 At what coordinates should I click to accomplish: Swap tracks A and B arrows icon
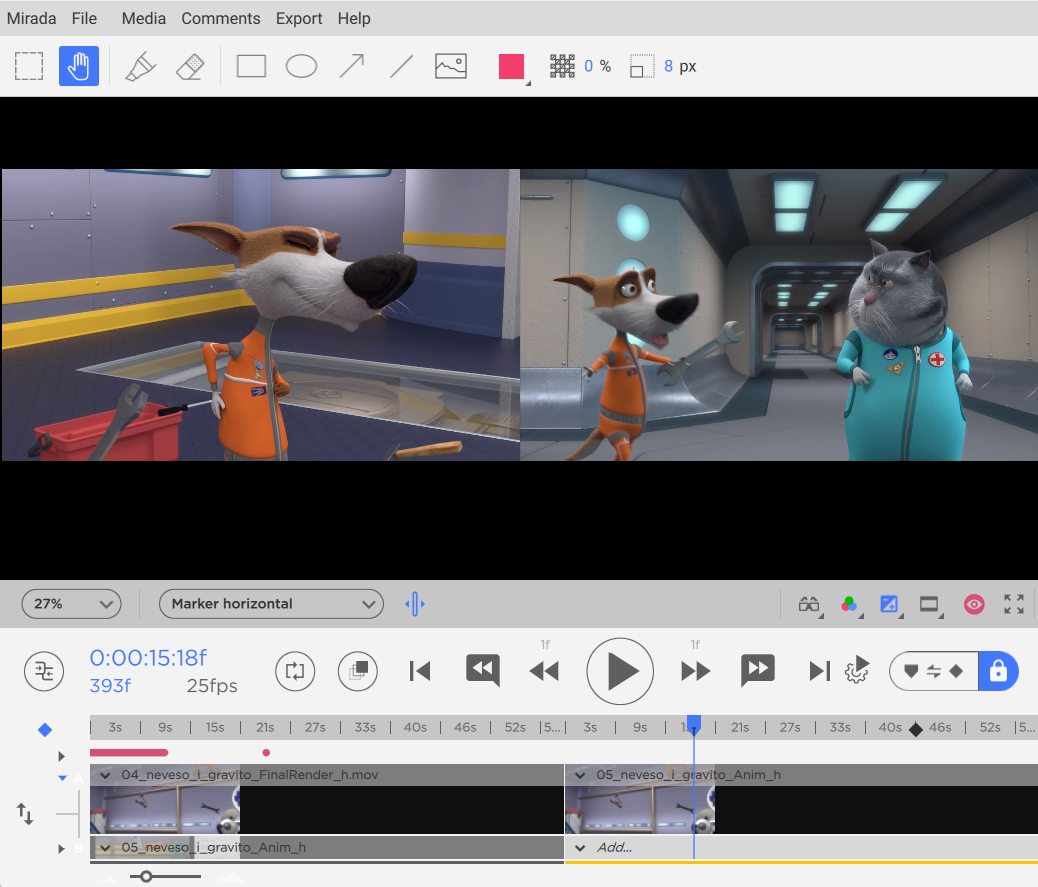(x=25, y=814)
